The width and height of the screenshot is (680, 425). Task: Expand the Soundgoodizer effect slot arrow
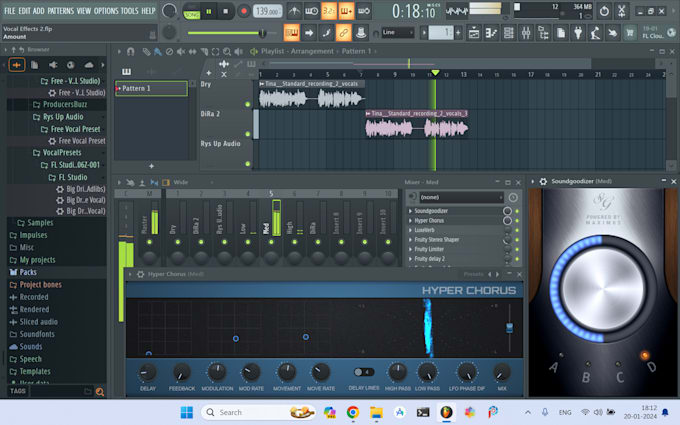(x=410, y=211)
